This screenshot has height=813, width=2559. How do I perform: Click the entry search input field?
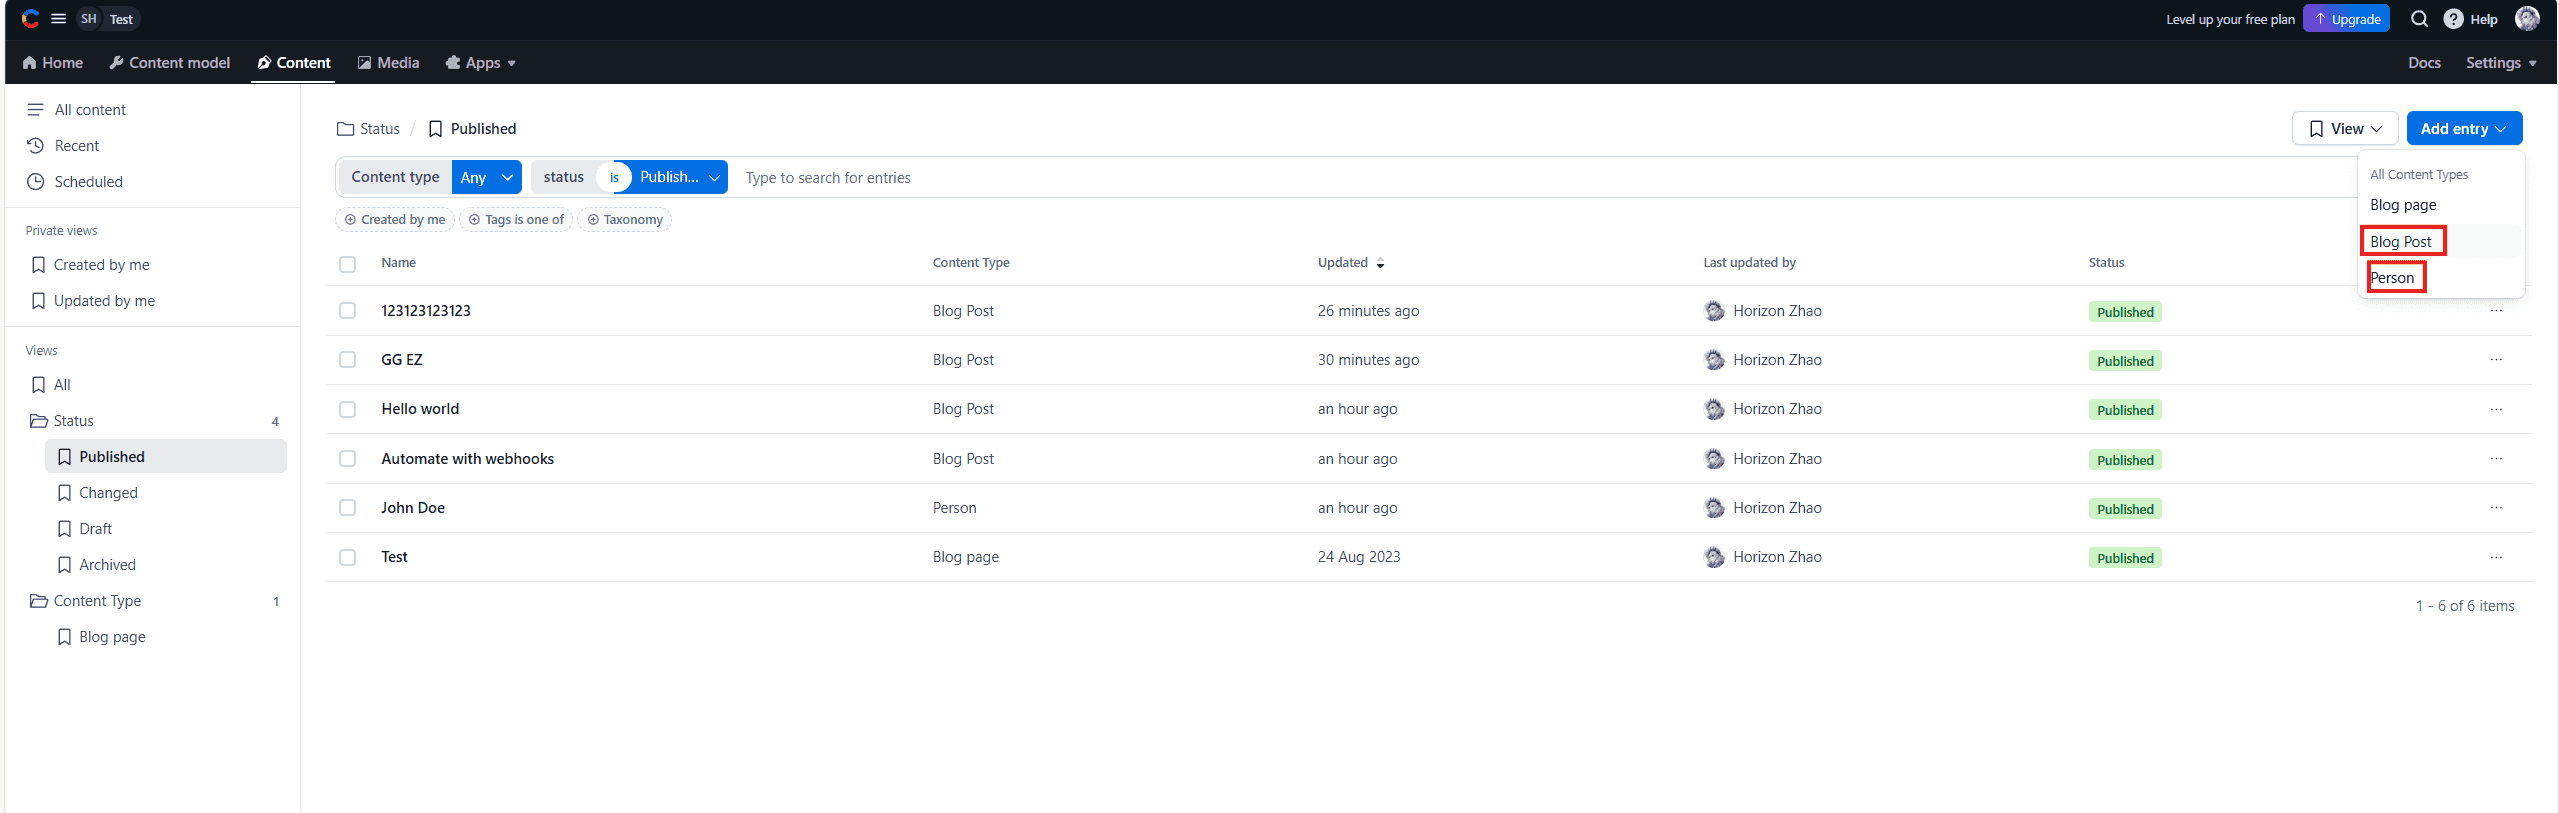[1540, 178]
